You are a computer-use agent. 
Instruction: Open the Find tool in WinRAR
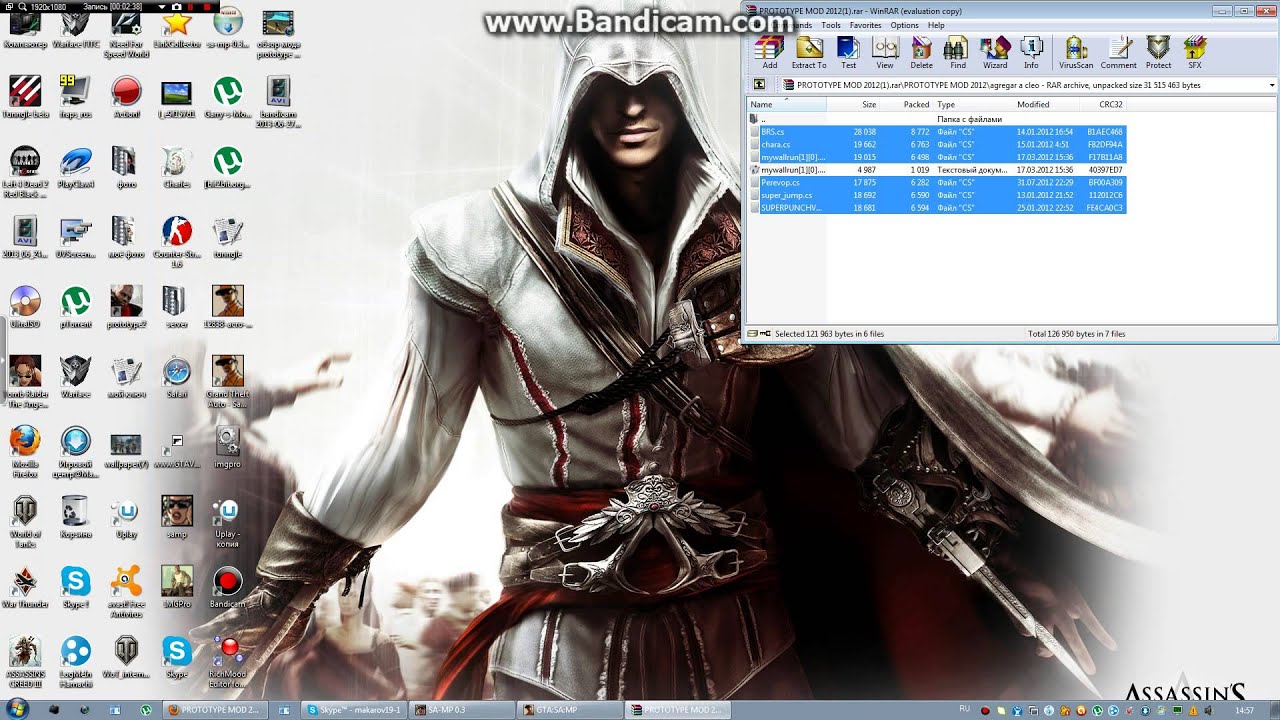957,52
